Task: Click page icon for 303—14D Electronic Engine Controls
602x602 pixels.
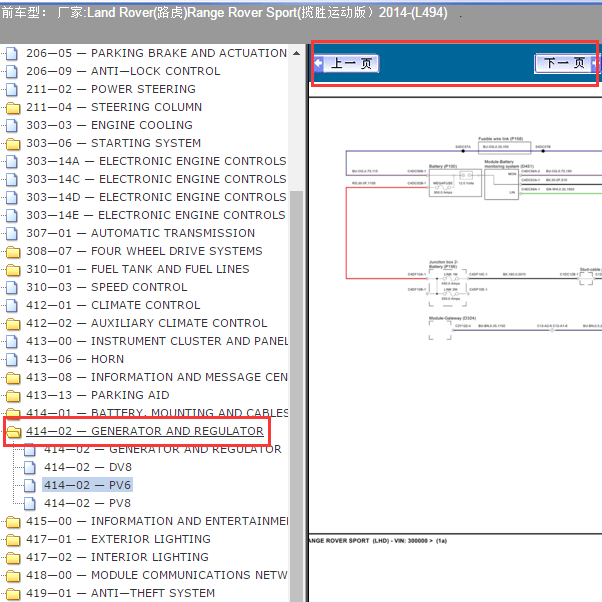Action: [x=12, y=197]
